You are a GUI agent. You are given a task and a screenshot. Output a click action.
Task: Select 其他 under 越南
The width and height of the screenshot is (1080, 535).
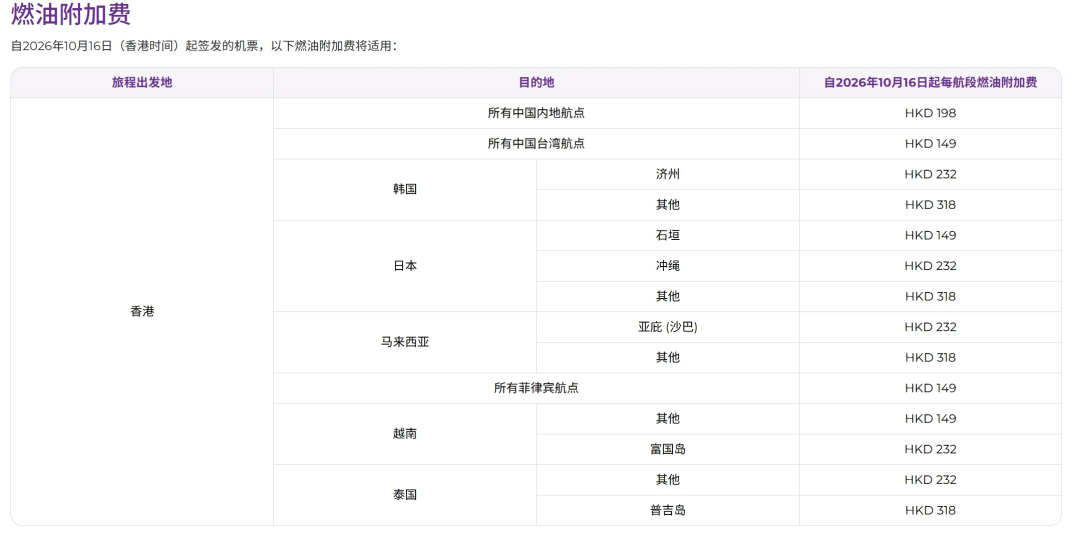tap(667, 419)
